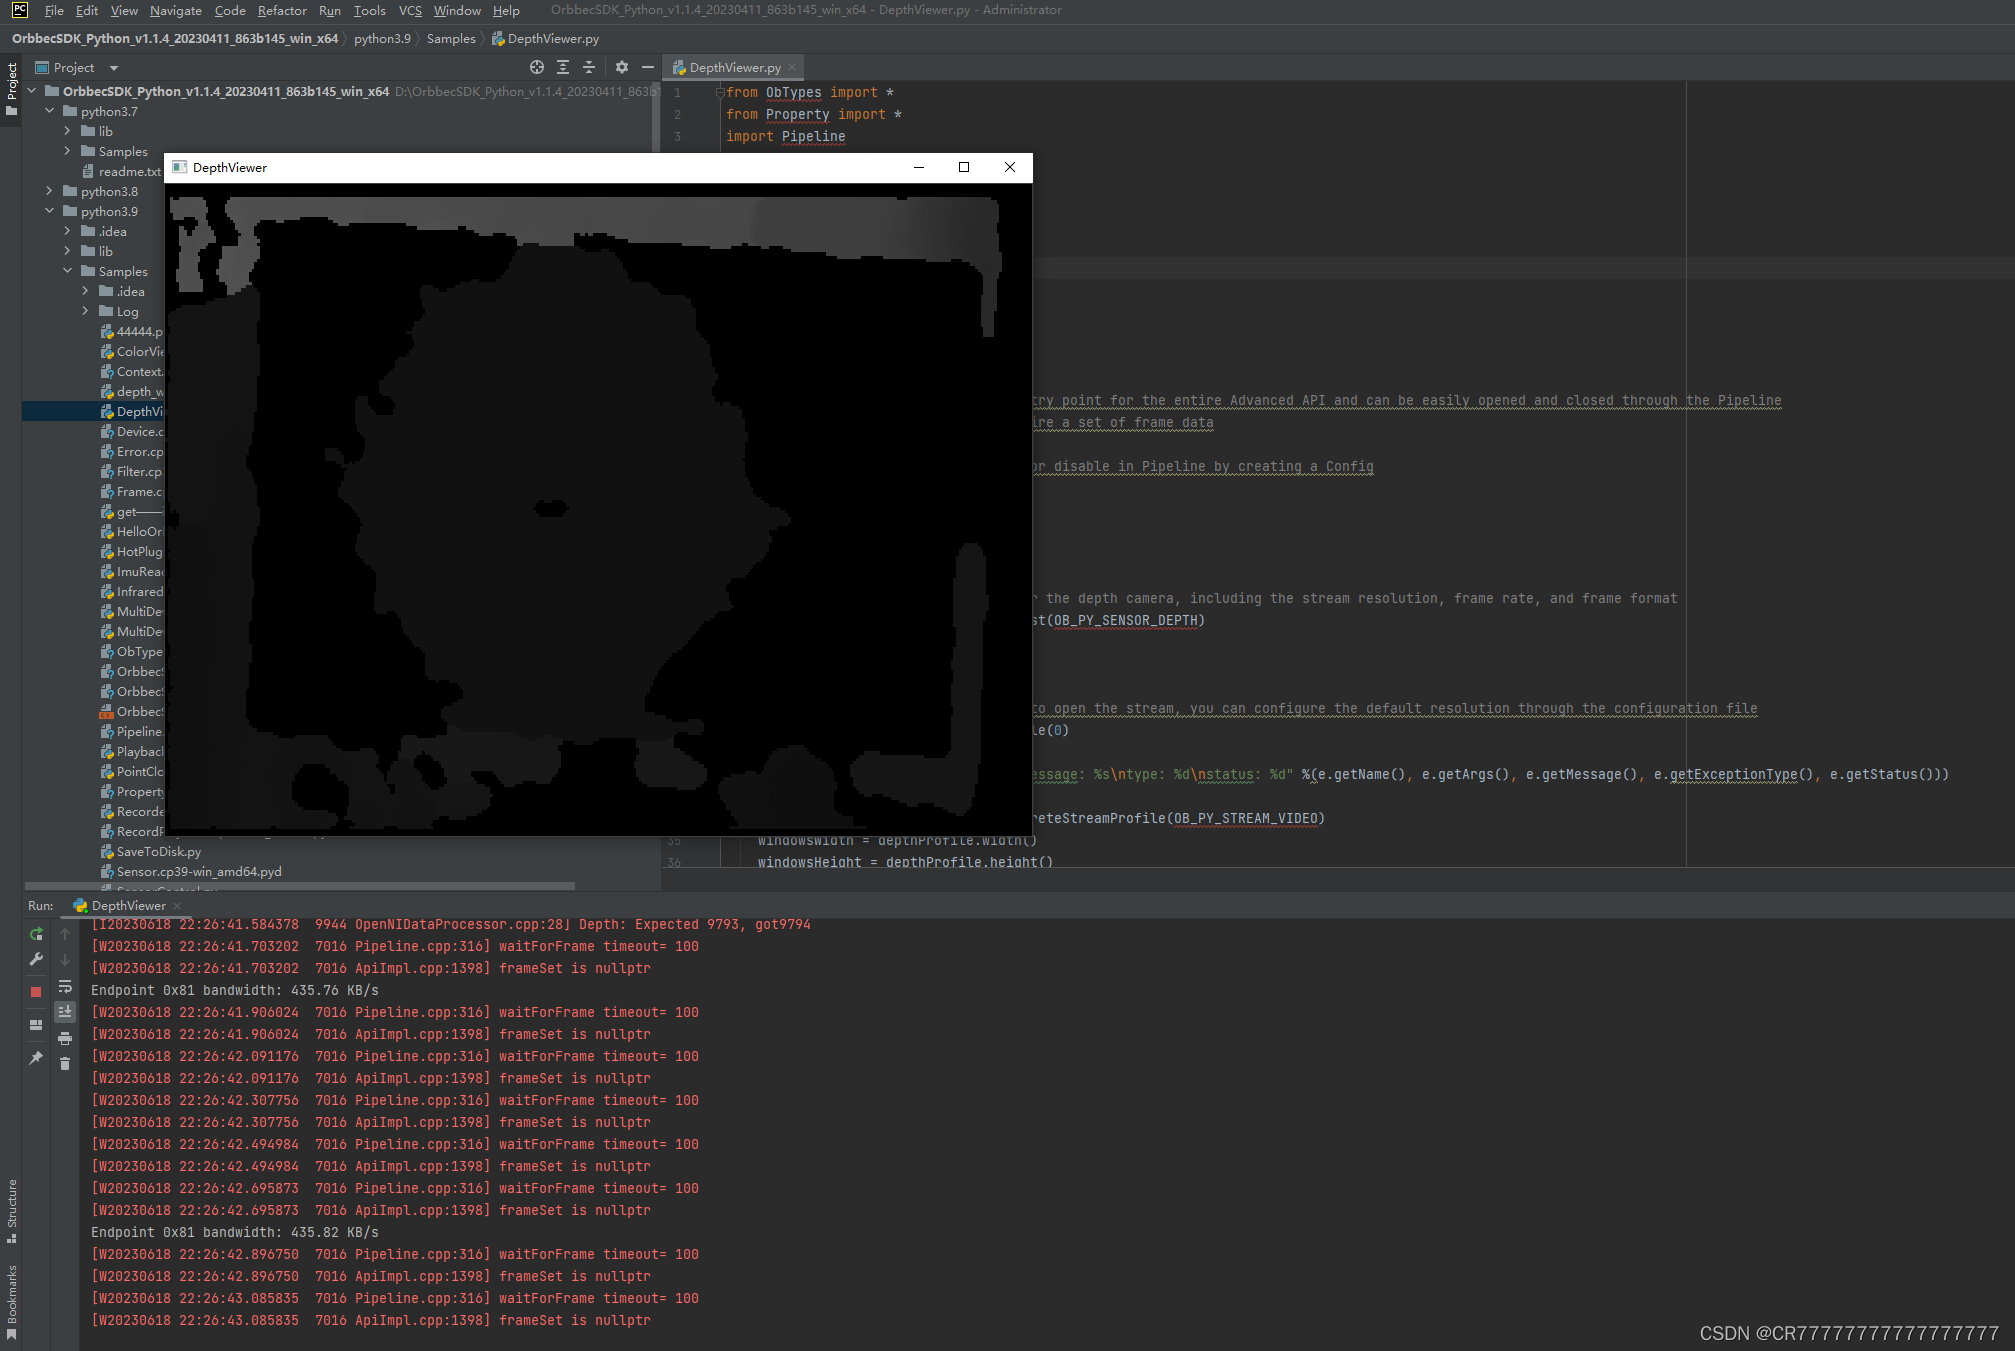This screenshot has width=2015, height=1351.
Task: Open the Refactor menu
Action: pyautogui.click(x=282, y=10)
